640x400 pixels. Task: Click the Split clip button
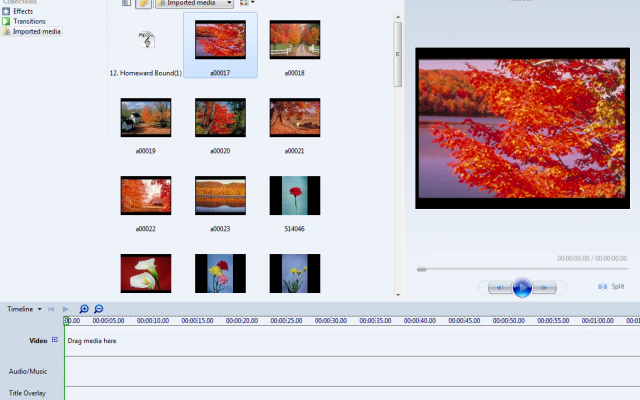(611, 287)
